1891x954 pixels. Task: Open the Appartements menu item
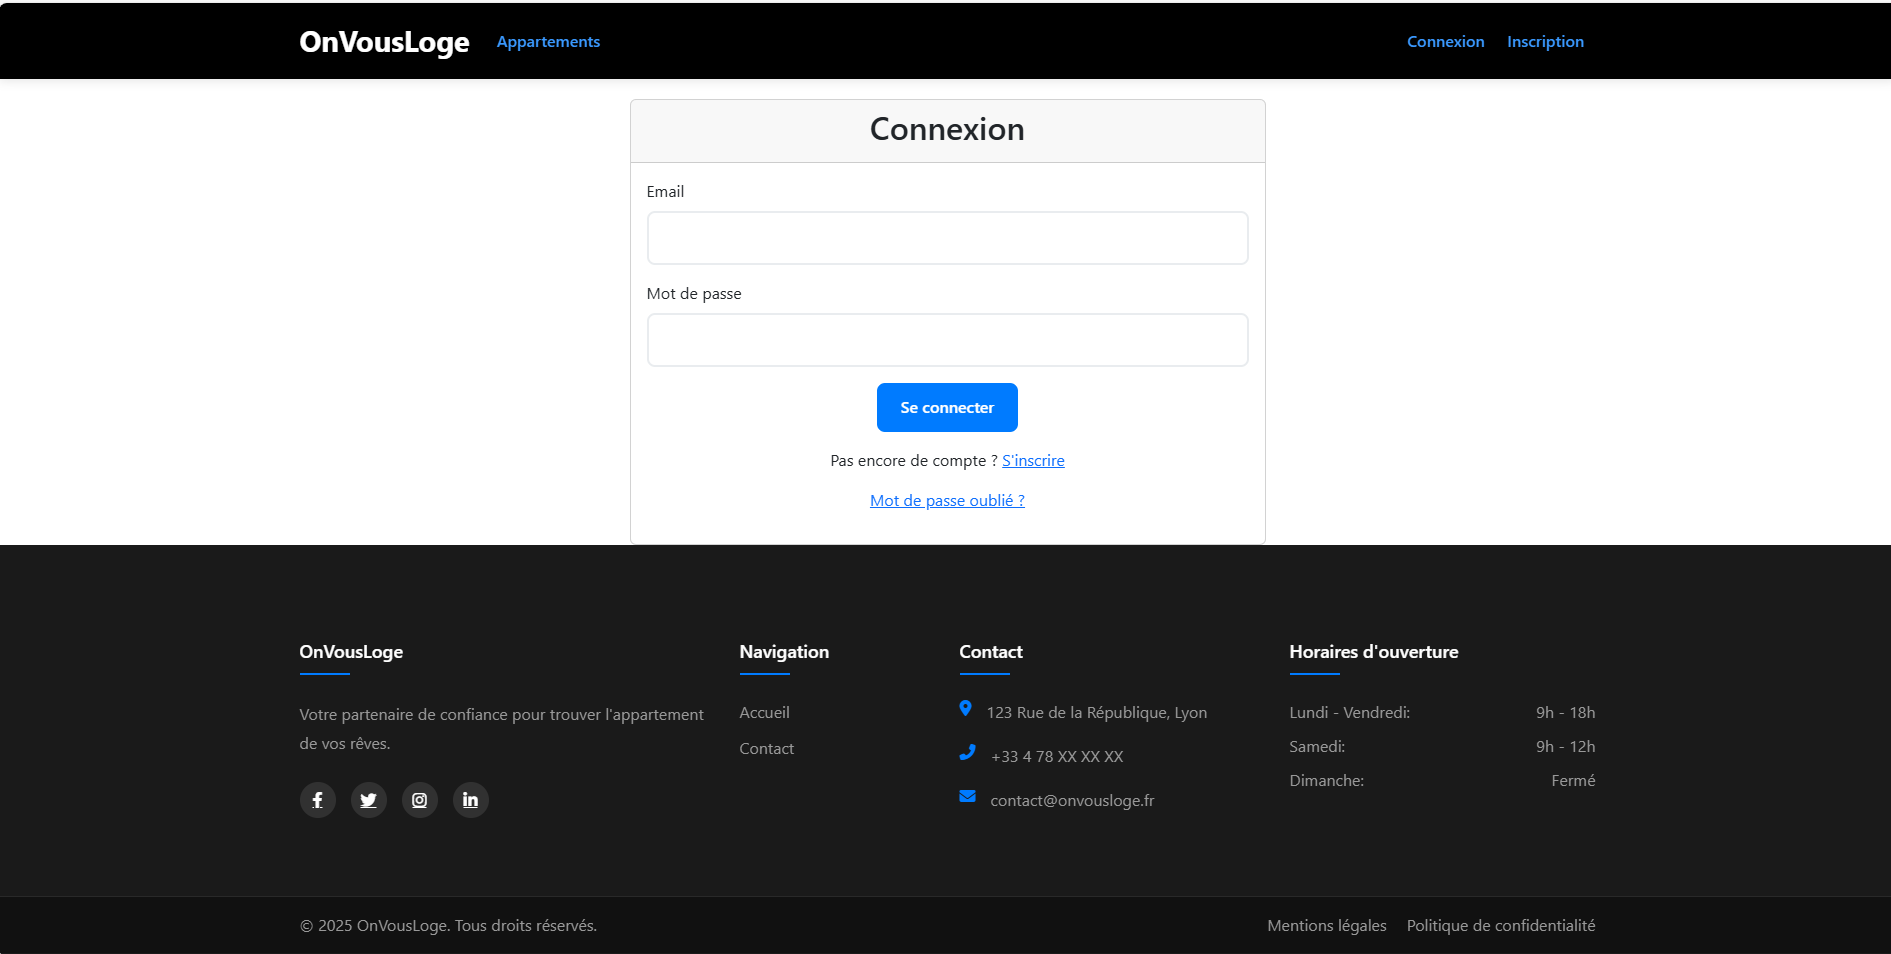(548, 42)
